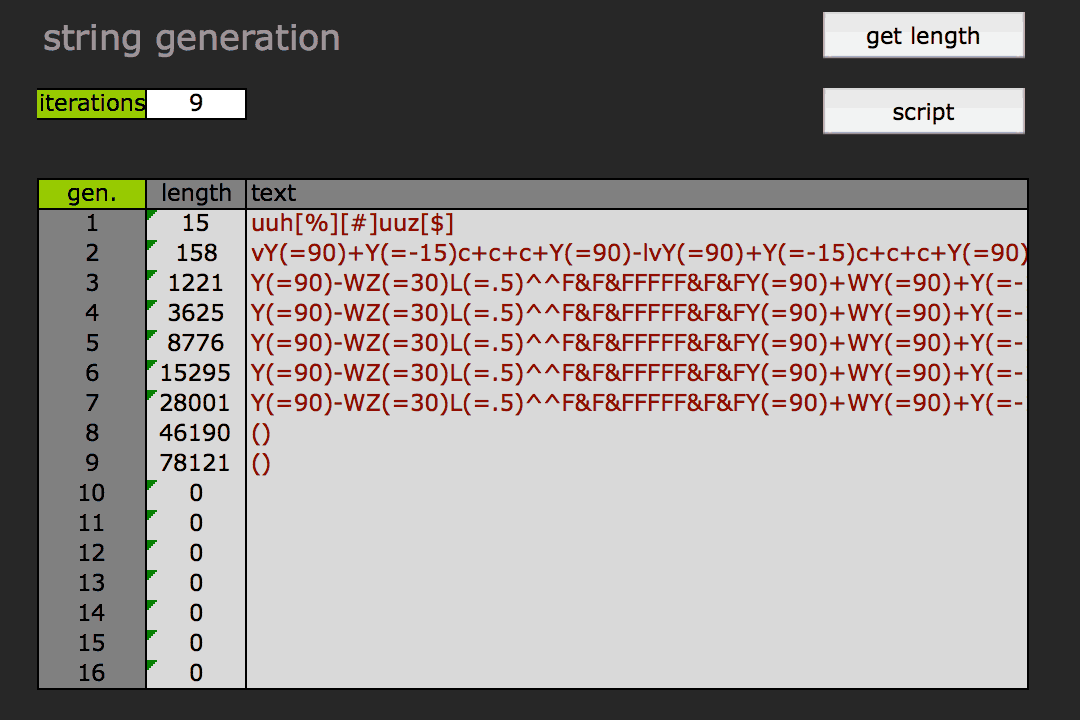Click the text column header
The image size is (1080, 720).
pos(636,193)
